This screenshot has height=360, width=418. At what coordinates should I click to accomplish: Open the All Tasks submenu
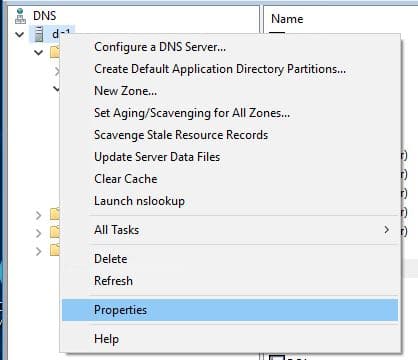point(230,230)
